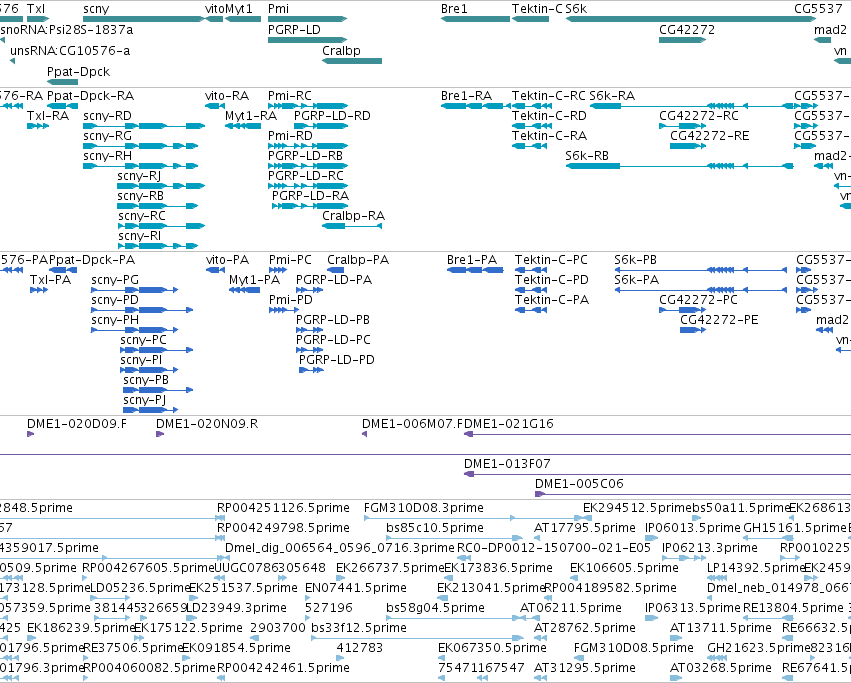Select the scny gene feature

[x=144, y=19]
